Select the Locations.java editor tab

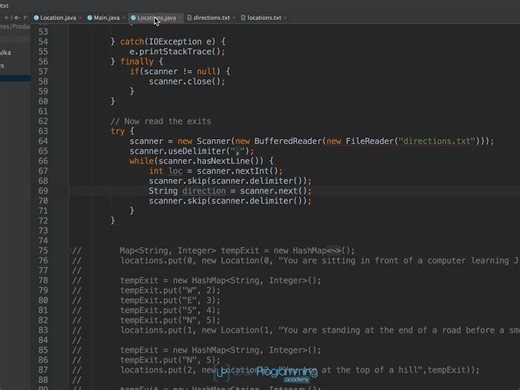[x=156, y=18]
